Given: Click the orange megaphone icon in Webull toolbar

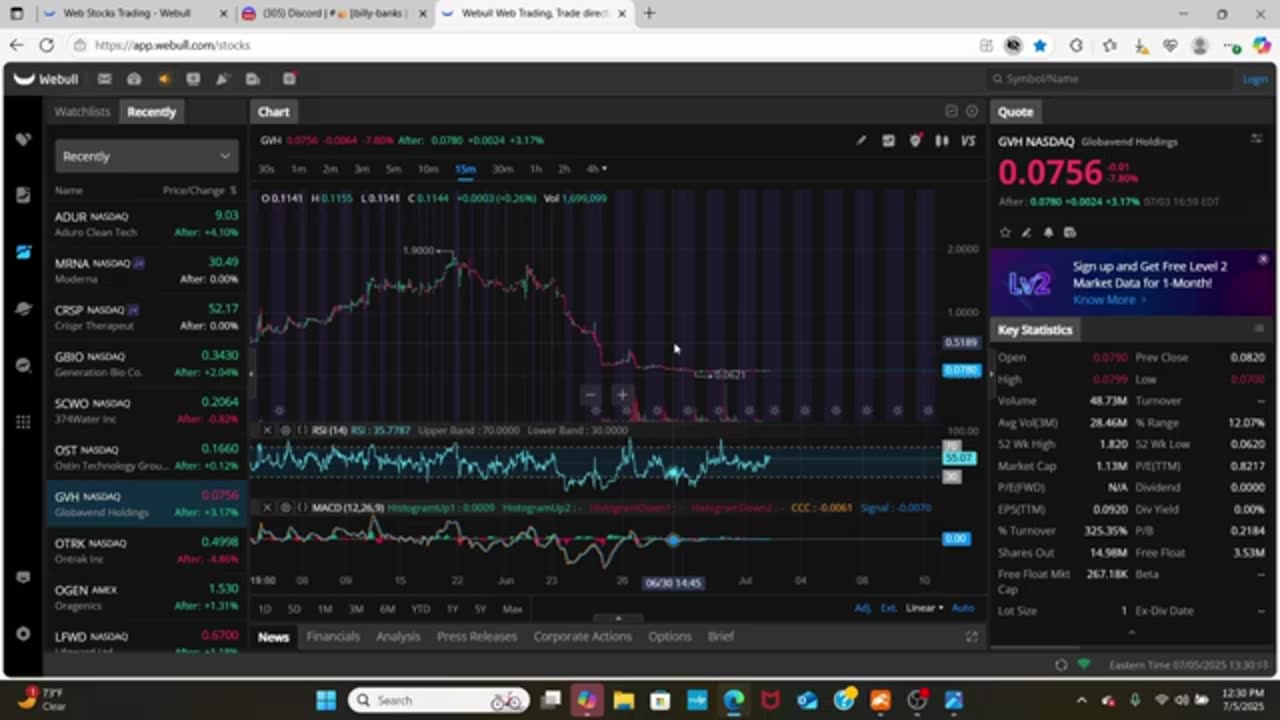Looking at the screenshot, I should pyautogui.click(x=164, y=79).
